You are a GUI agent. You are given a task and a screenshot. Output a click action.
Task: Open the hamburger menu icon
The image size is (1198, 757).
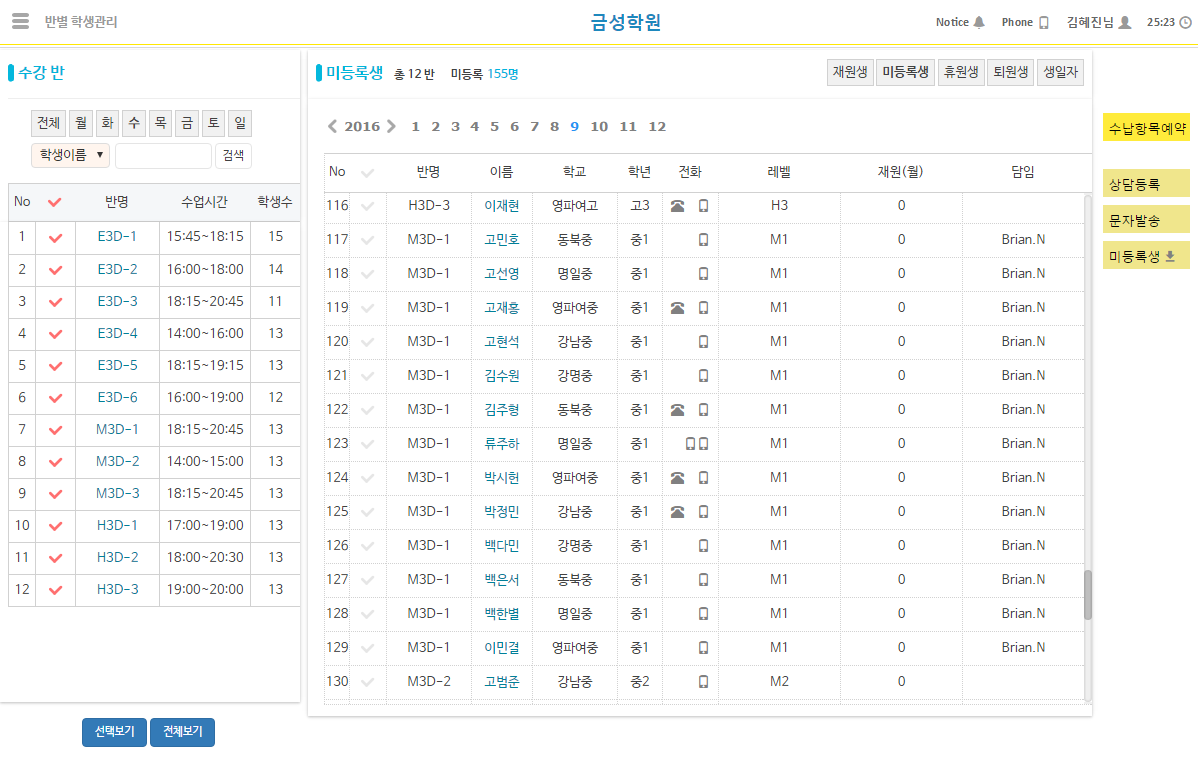click(21, 21)
